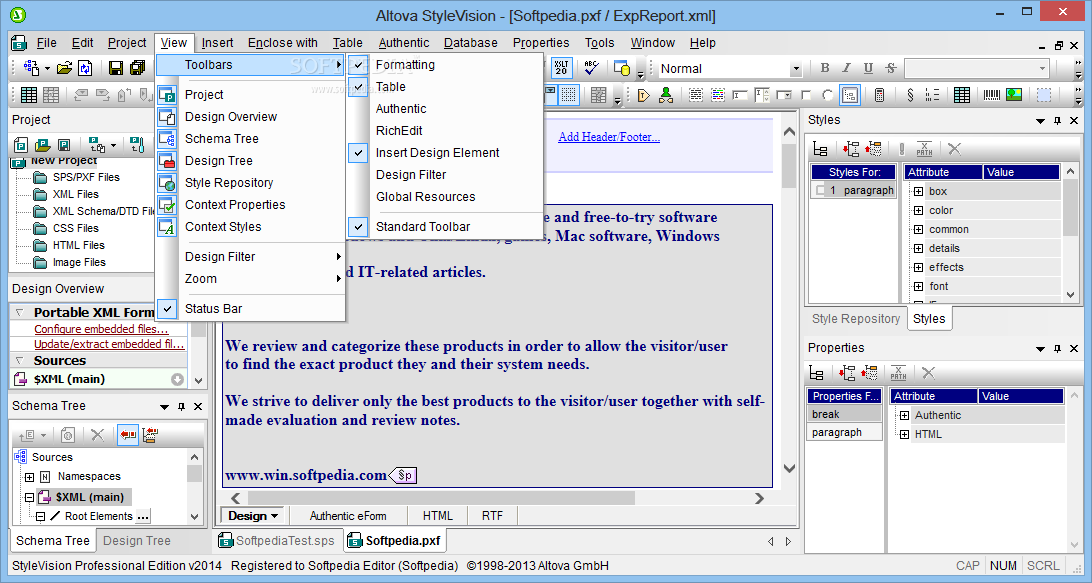Click the Strikethrough formatting button

(891, 68)
